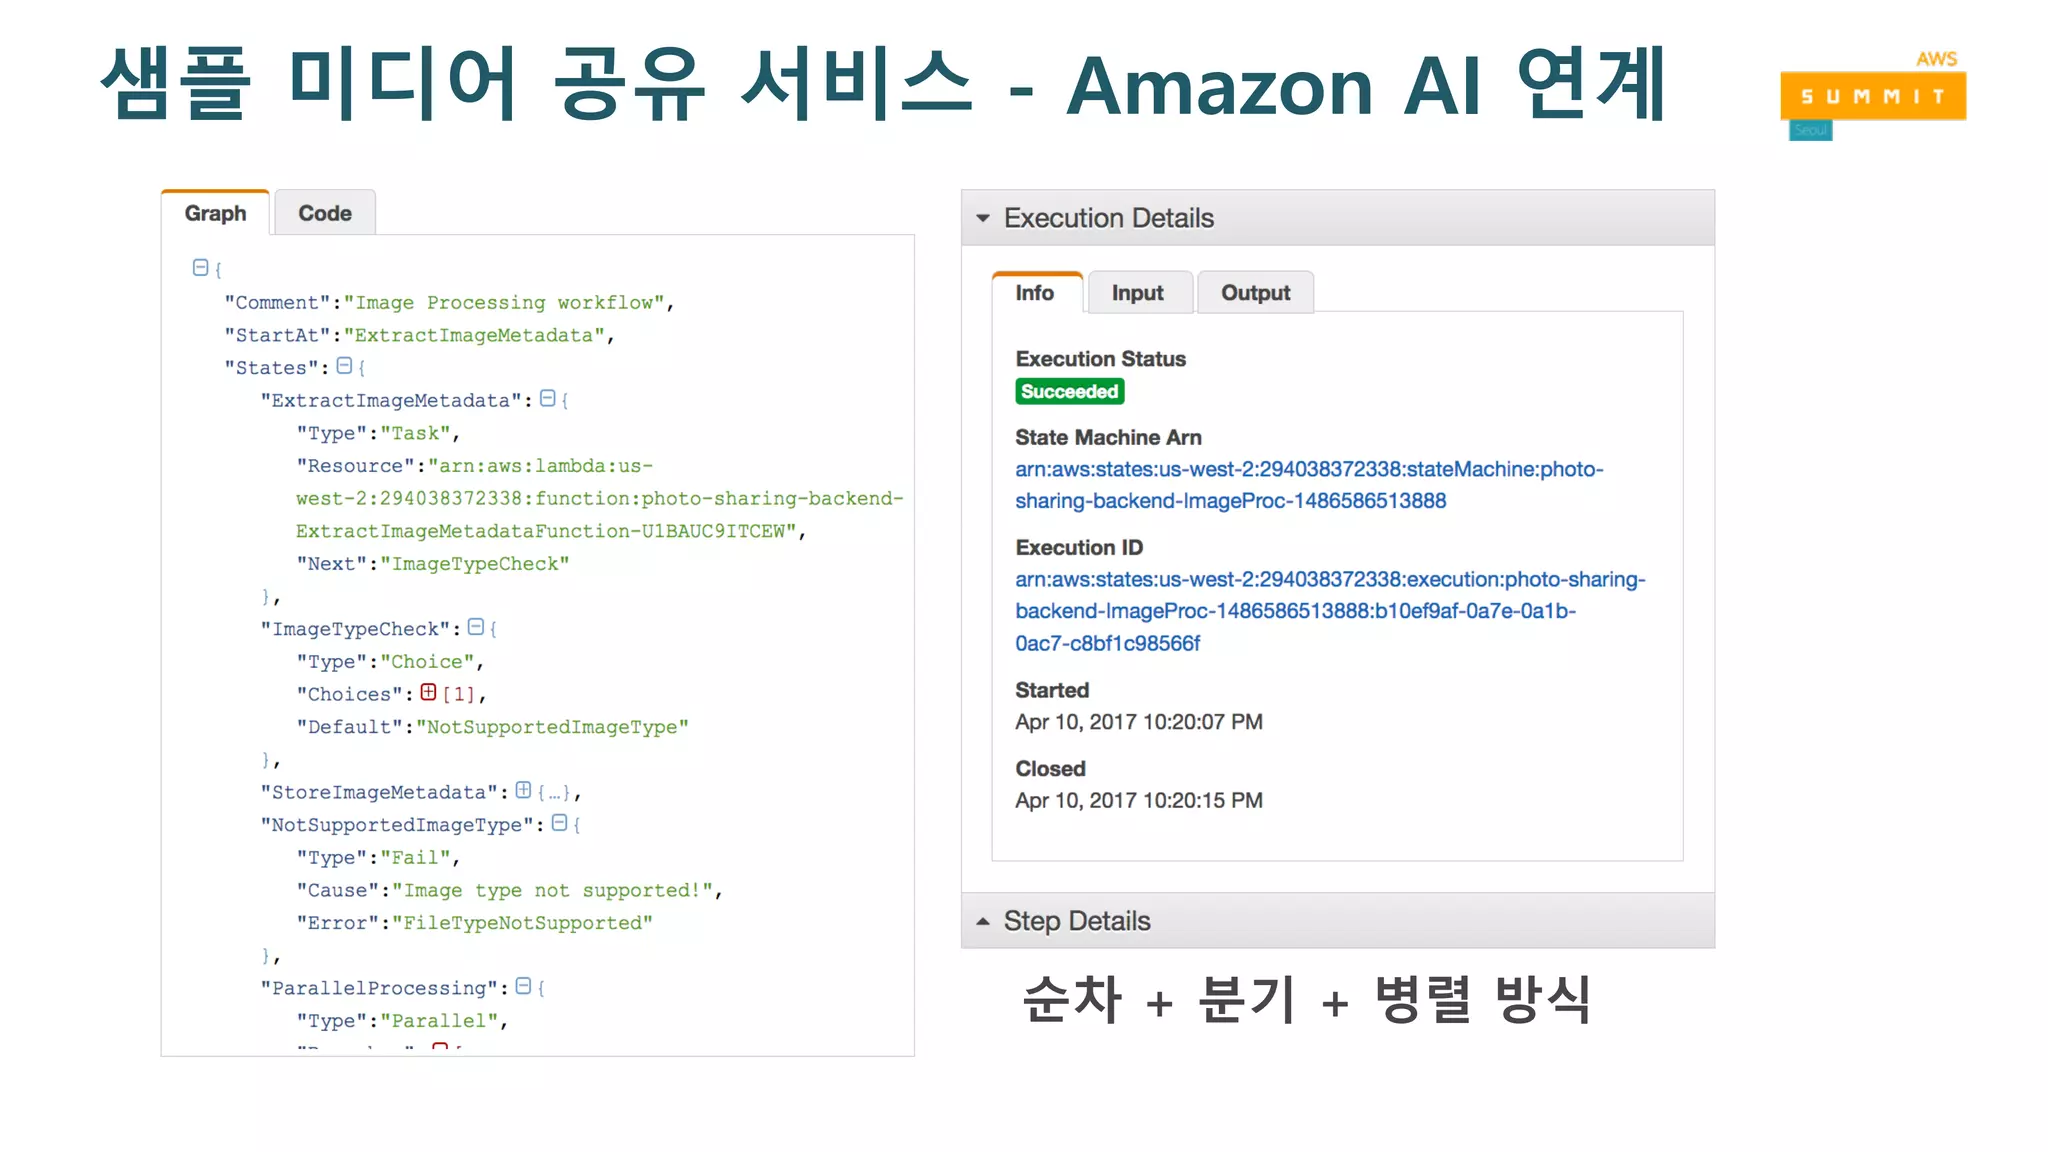Collapse the Execution Details panel arrow
The height and width of the screenshot is (1152, 2048).
coord(983,218)
